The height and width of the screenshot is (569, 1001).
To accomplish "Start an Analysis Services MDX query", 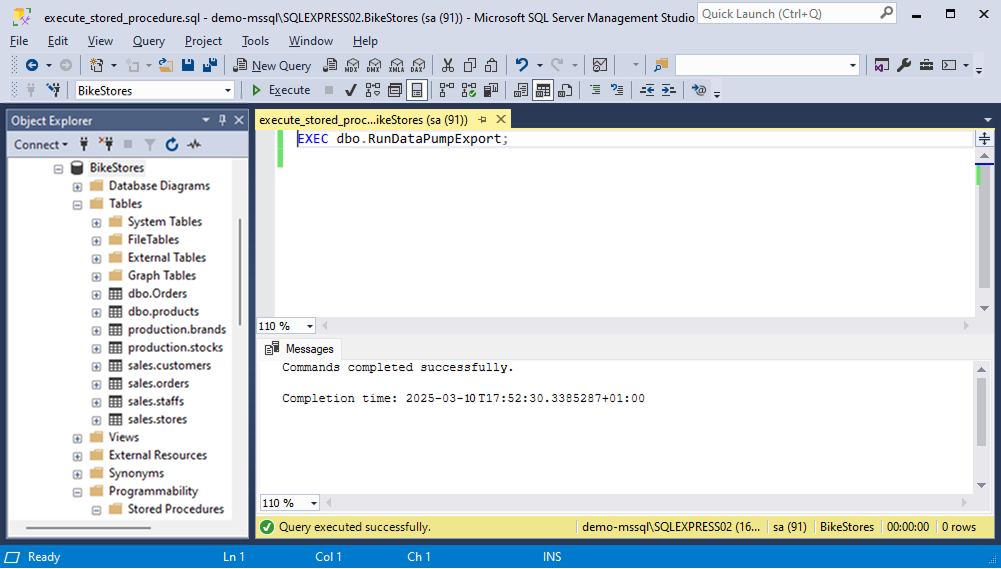I will (352, 65).
